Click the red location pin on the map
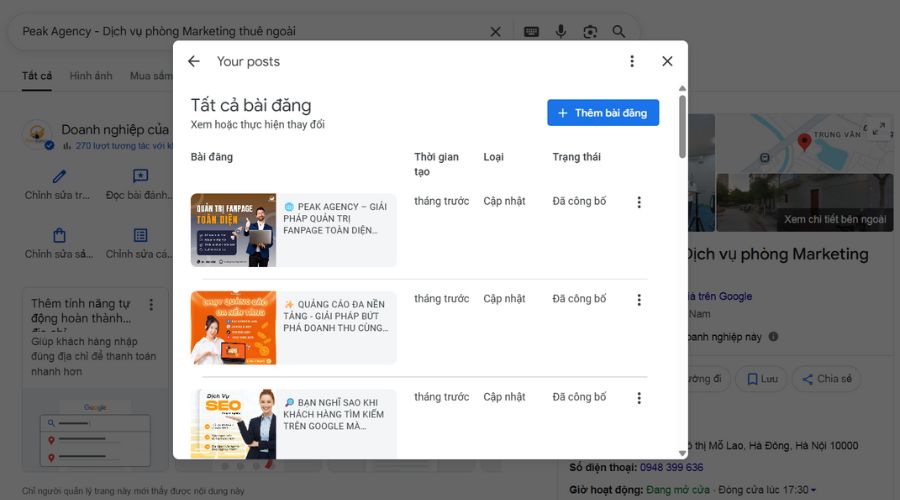Screen dimensions: 900x500 804,141
